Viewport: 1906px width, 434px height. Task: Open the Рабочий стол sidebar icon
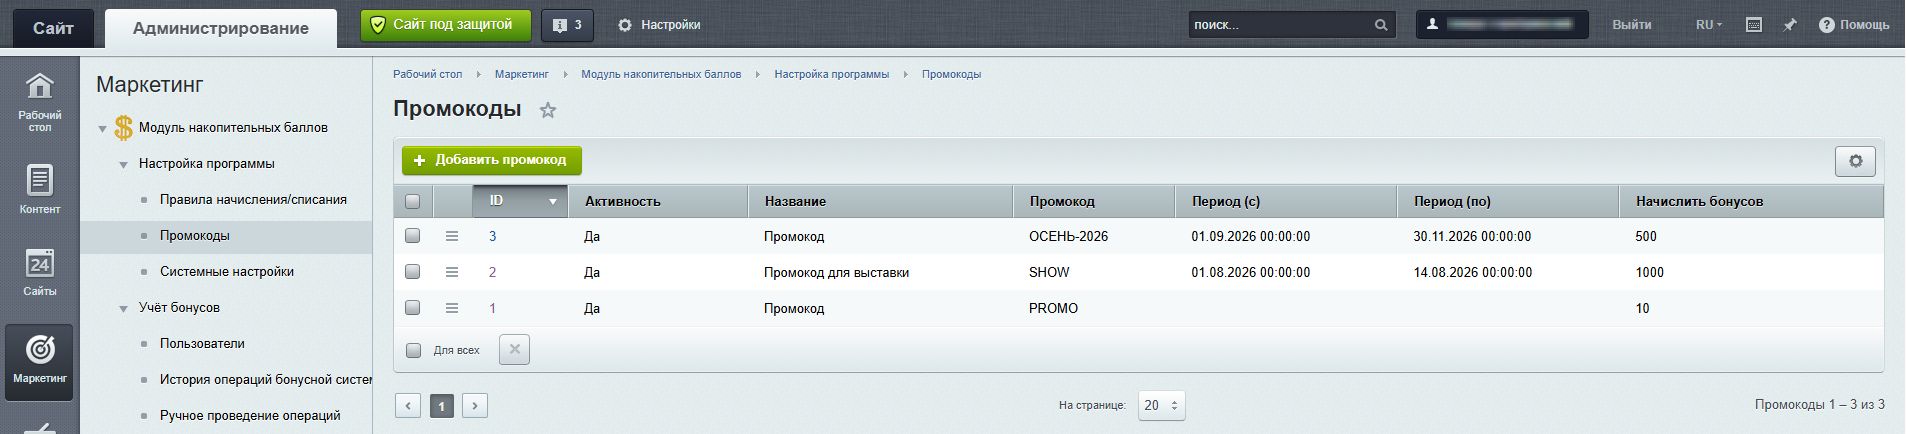click(40, 102)
